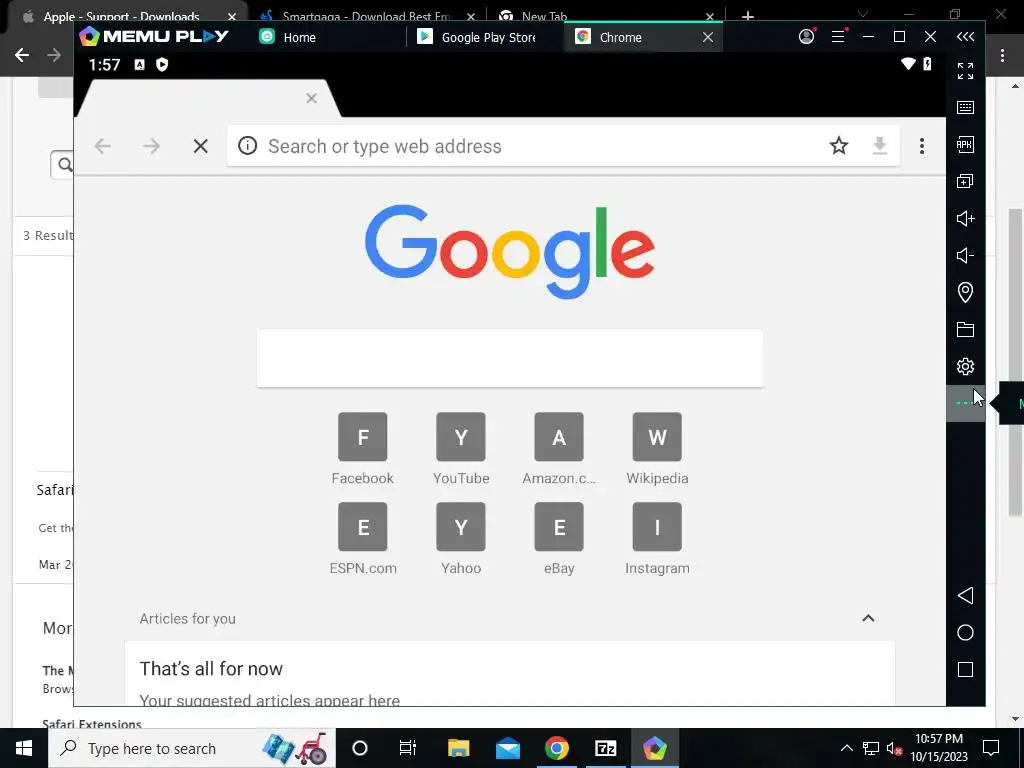This screenshot has height=768, width=1024.
Task: Open the eBay shortcut tile
Action: (x=559, y=539)
